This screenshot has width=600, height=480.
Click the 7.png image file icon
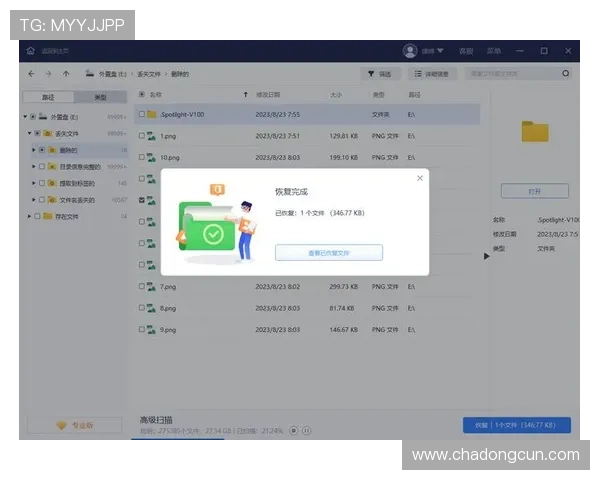(x=152, y=286)
